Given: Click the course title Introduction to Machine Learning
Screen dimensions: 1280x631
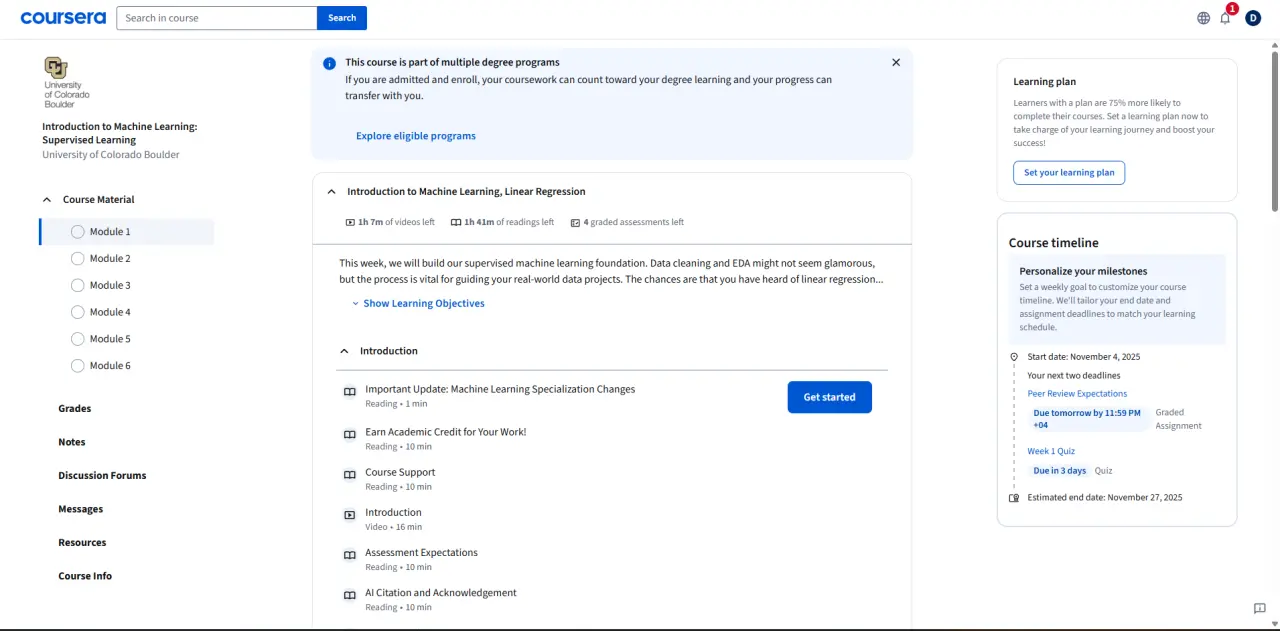Looking at the screenshot, I should pyautogui.click(x=120, y=133).
